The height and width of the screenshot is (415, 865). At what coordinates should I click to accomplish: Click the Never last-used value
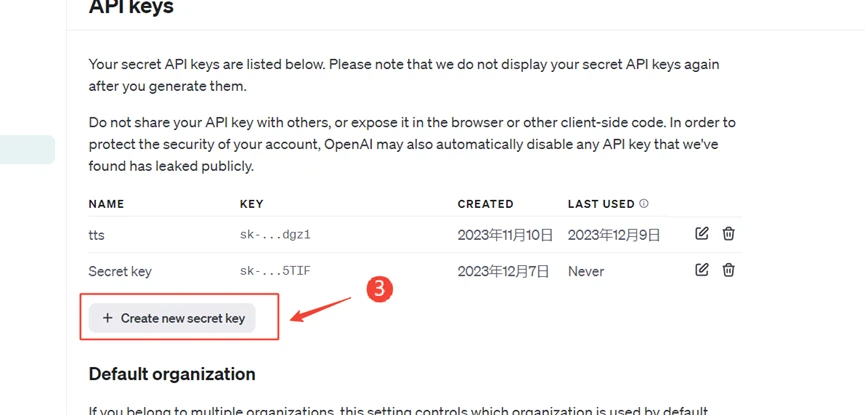click(586, 271)
